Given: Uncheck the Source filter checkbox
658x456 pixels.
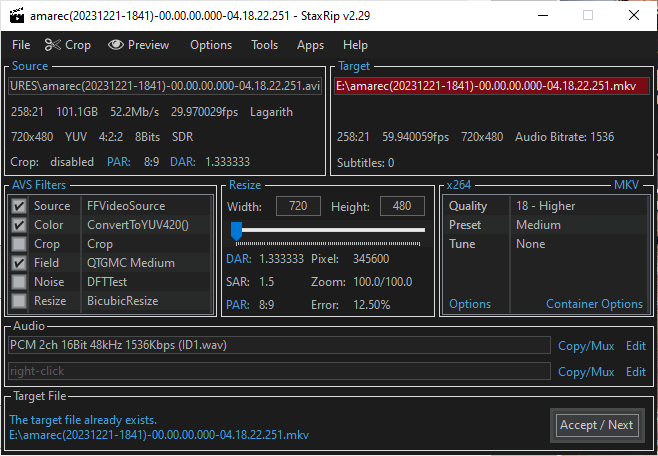Looking at the screenshot, I should (19, 206).
